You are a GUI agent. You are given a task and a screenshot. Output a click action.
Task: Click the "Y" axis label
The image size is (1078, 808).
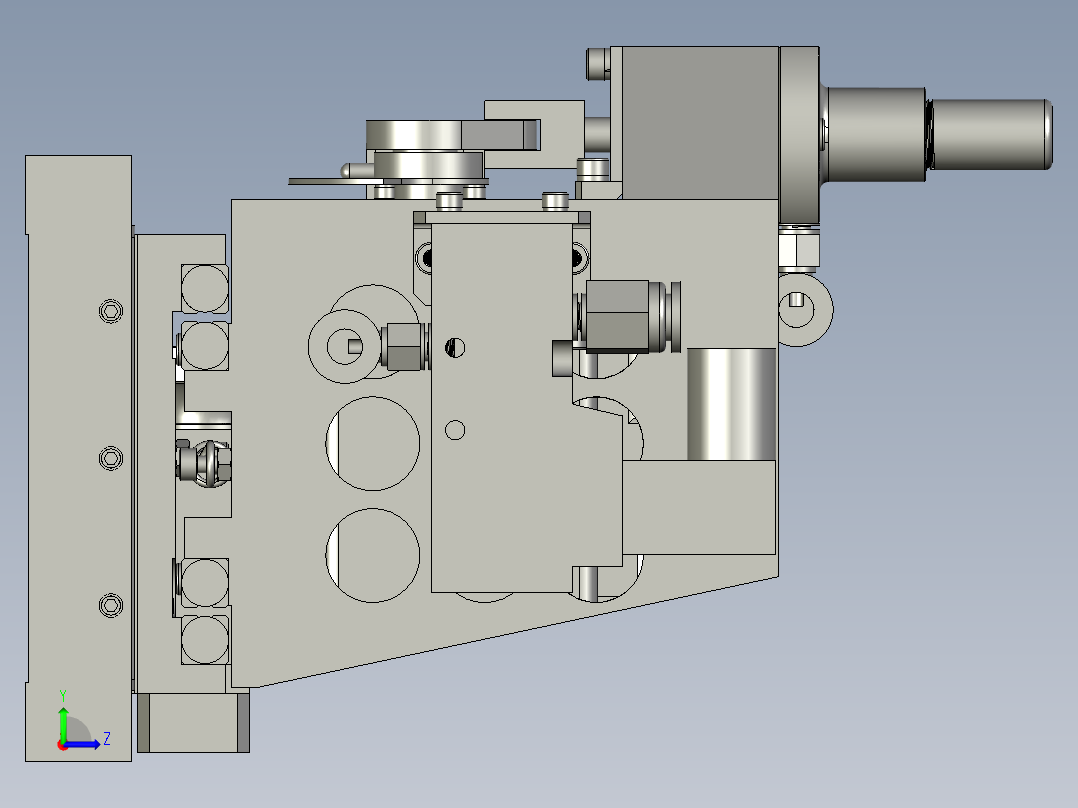click(x=63, y=696)
